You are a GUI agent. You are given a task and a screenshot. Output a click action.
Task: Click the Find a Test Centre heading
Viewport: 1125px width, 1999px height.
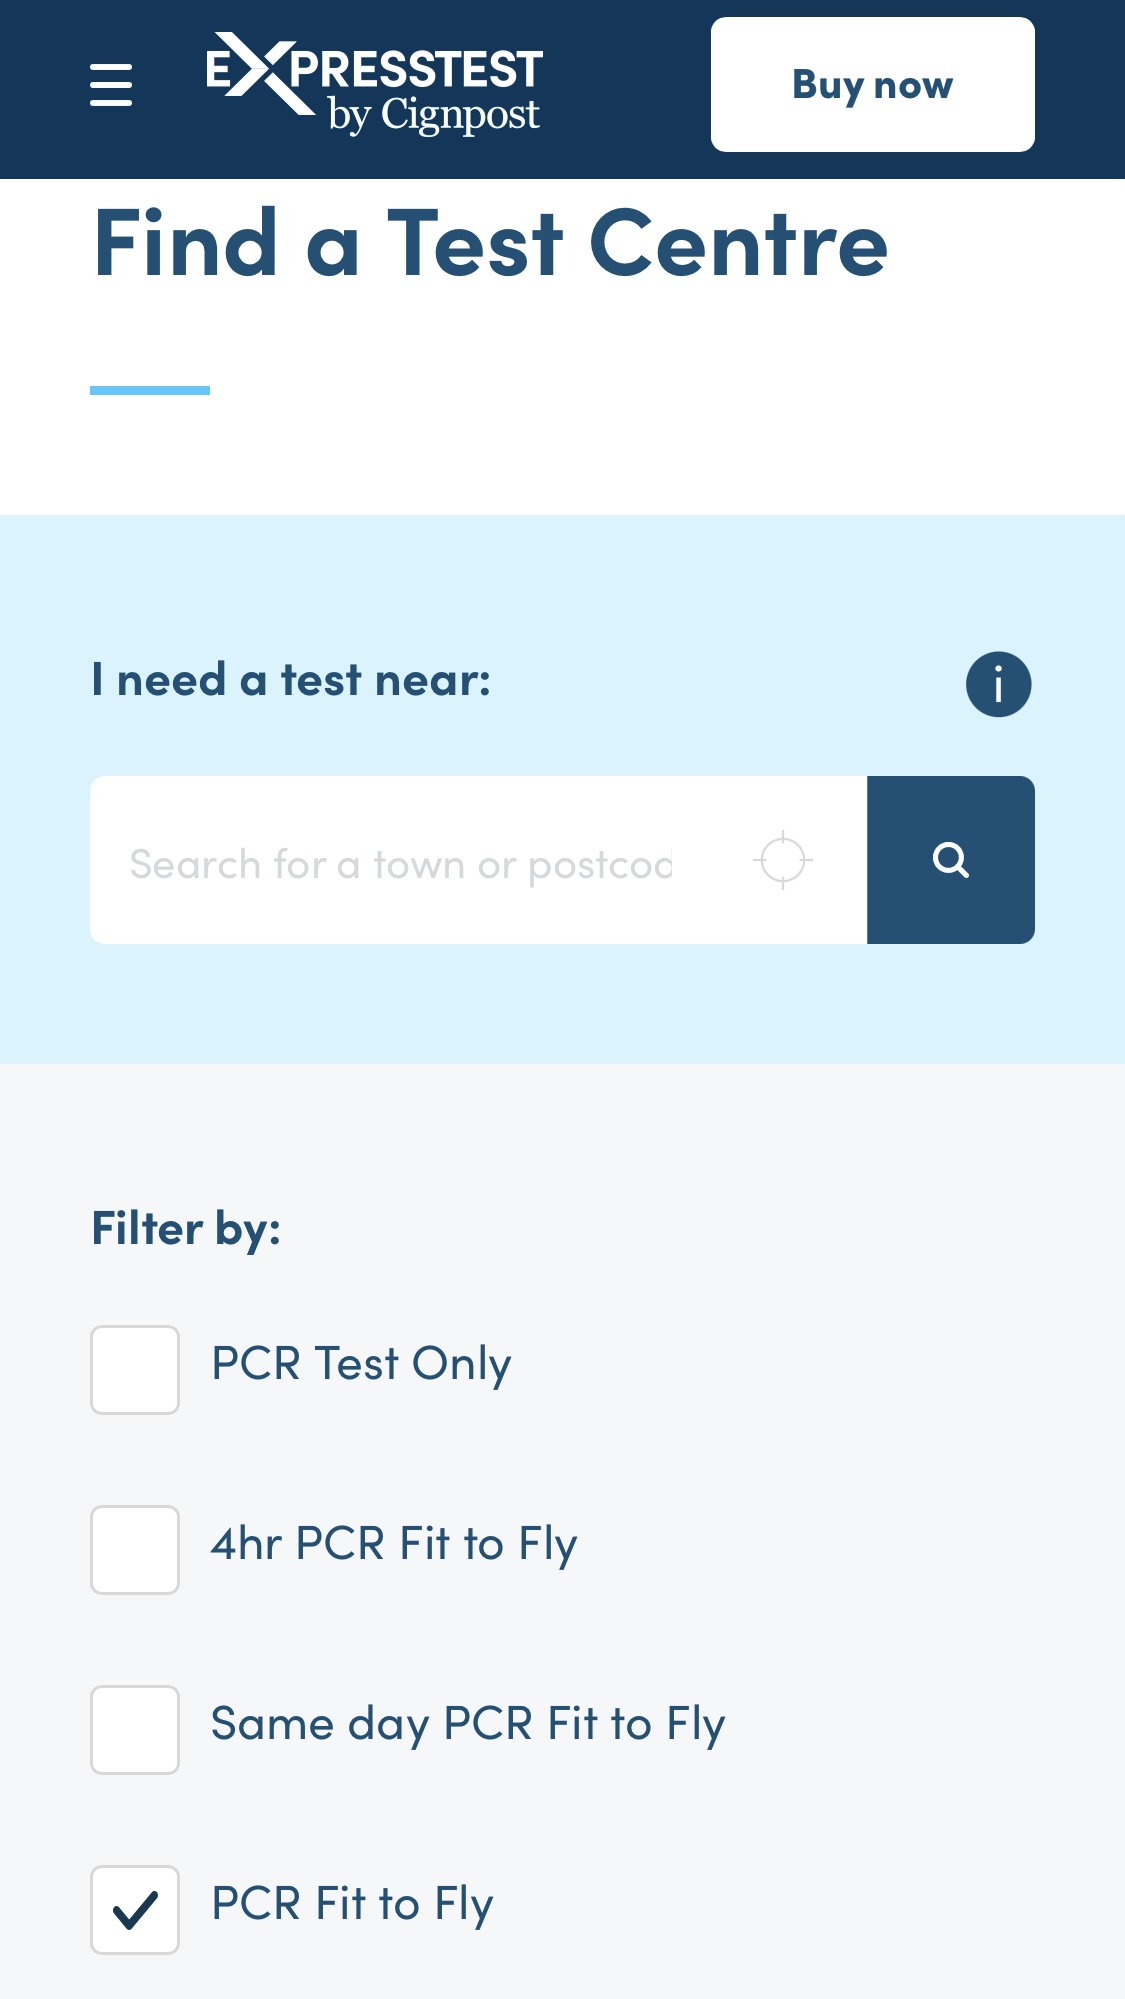491,243
